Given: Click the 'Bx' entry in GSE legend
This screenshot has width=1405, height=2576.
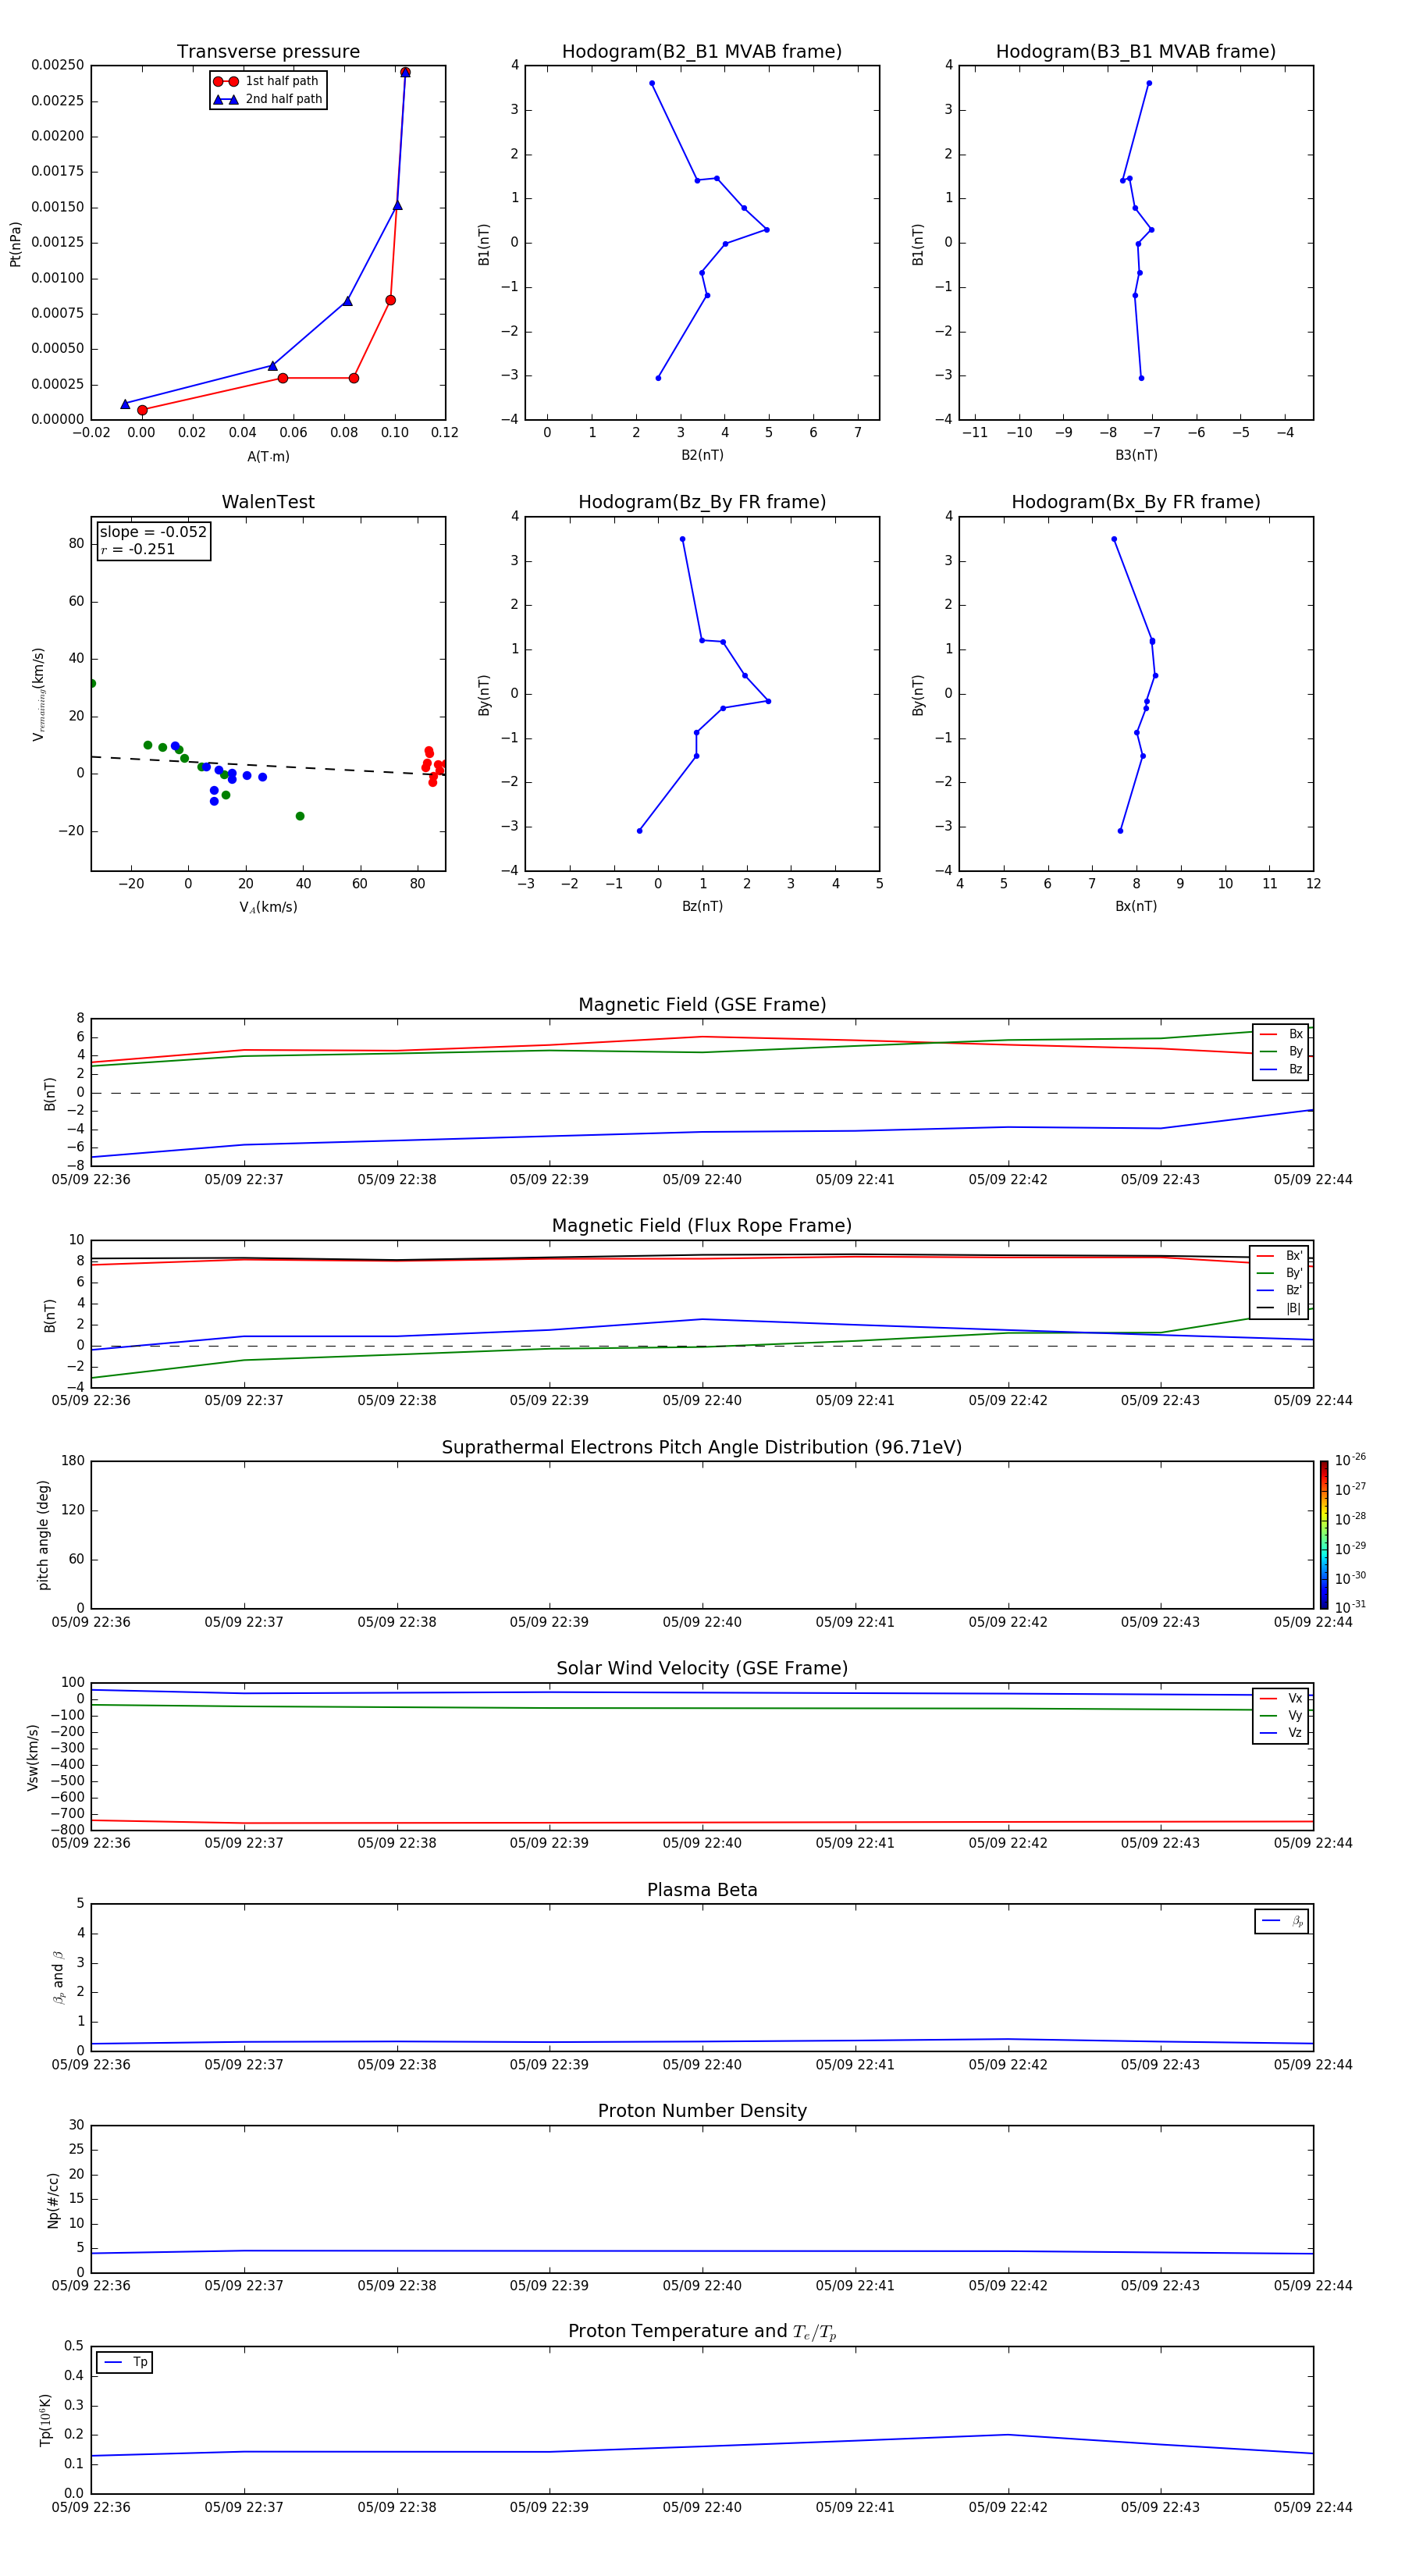Looking at the screenshot, I should coord(1281,1034).
